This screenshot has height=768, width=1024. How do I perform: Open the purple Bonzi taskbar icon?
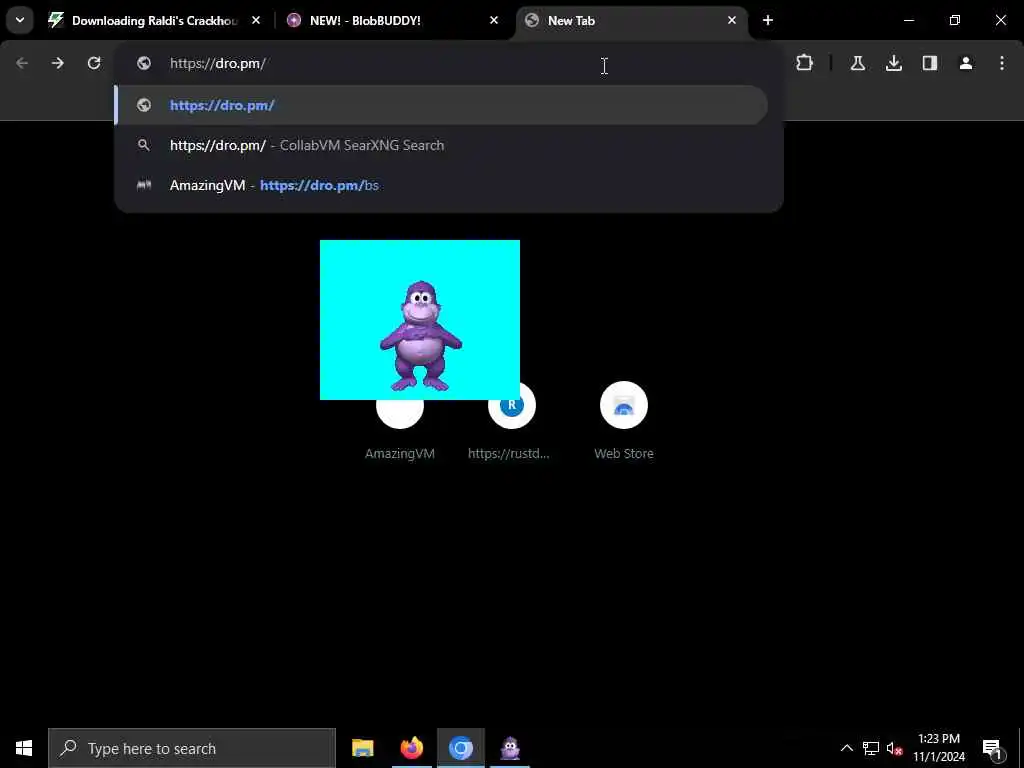pyautogui.click(x=510, y=748)
